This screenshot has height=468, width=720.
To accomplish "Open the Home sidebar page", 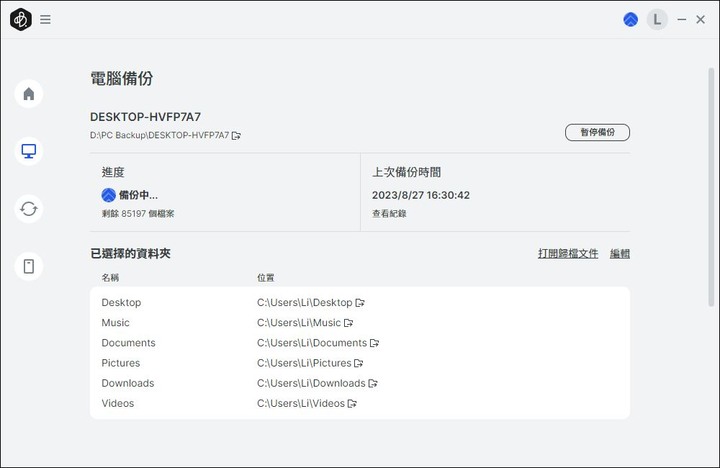I will coord(28,94).
